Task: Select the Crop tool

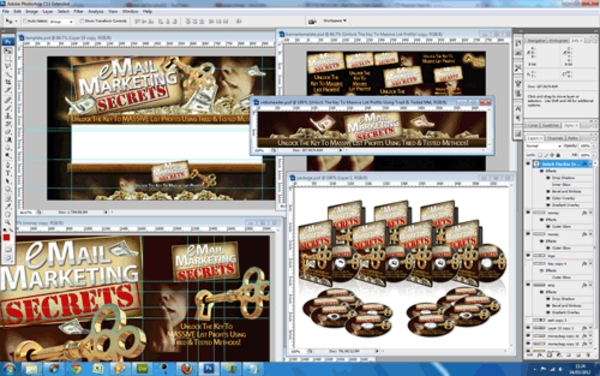Action: pos(8,82)
